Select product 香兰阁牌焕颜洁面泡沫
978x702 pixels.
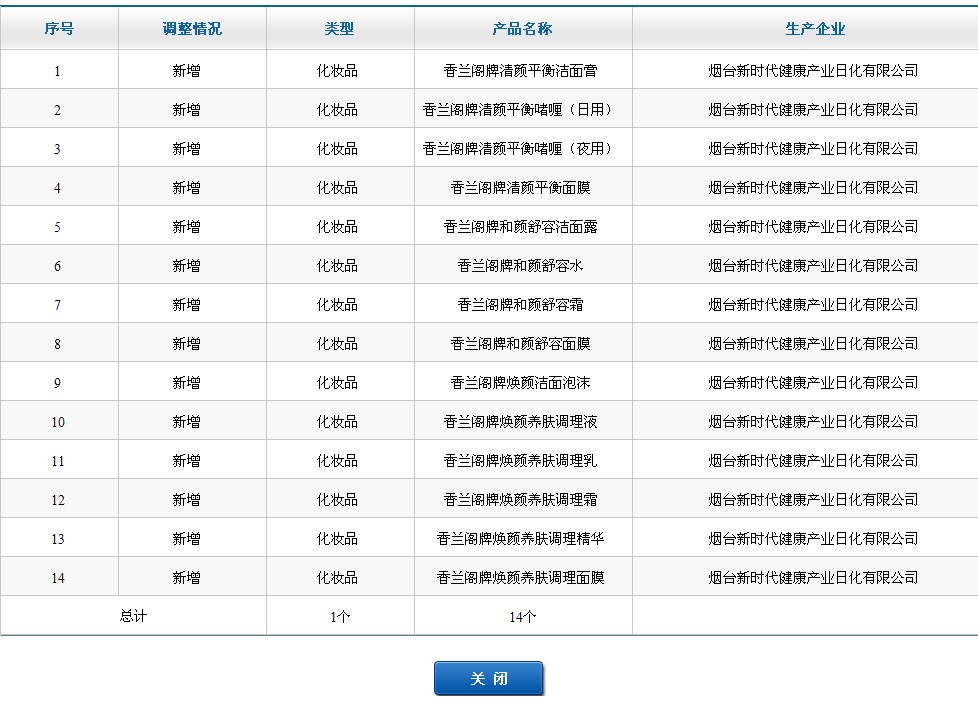tap(521, 383)
